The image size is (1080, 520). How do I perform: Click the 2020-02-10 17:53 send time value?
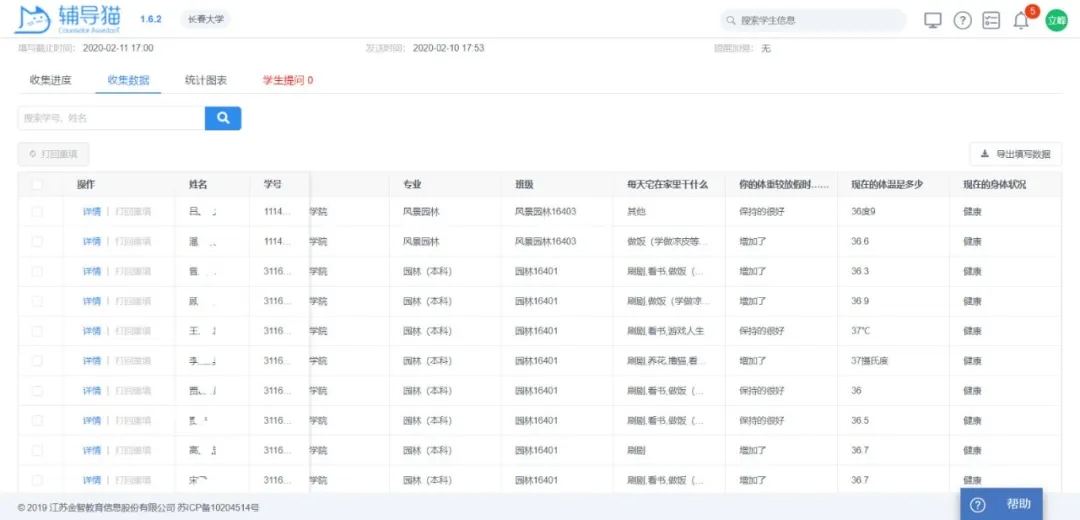448,48
